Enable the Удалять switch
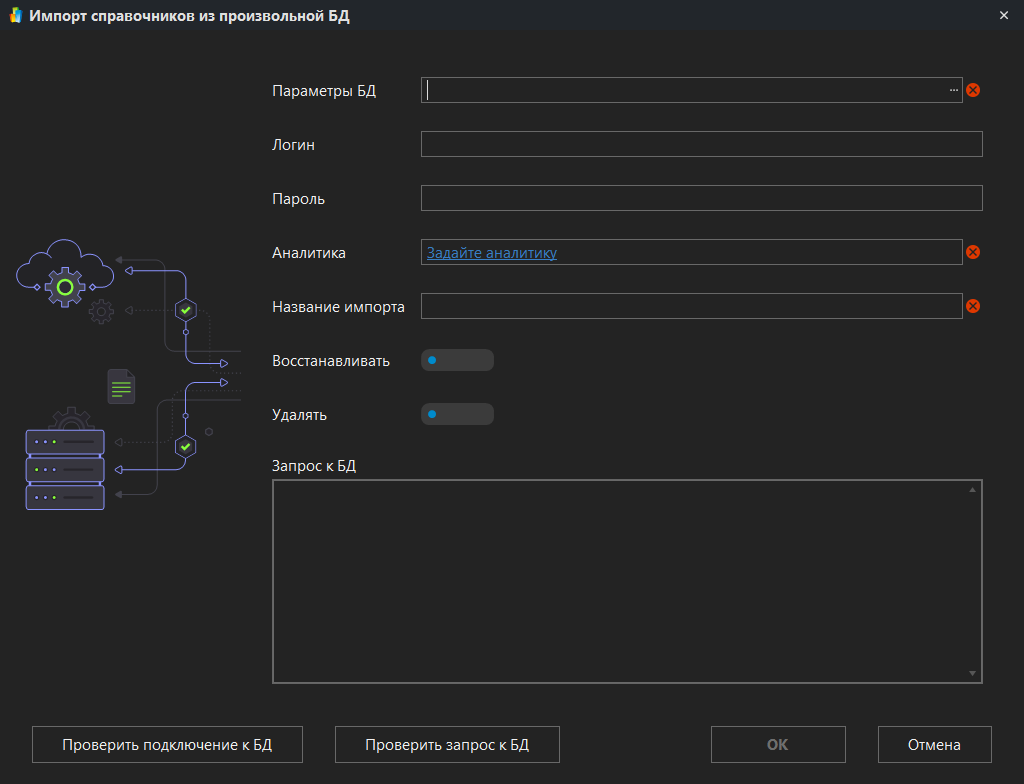Screen dimensions: 1024x784 pos(457,414)
